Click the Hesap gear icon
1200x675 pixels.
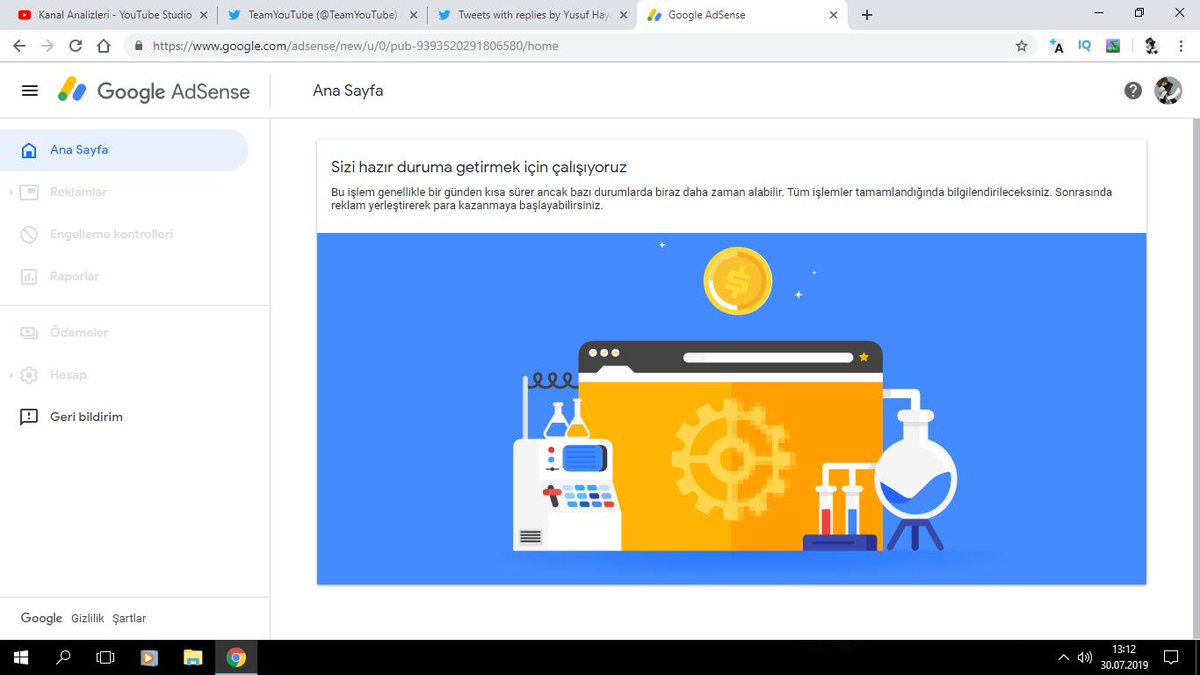pos(29,375)
